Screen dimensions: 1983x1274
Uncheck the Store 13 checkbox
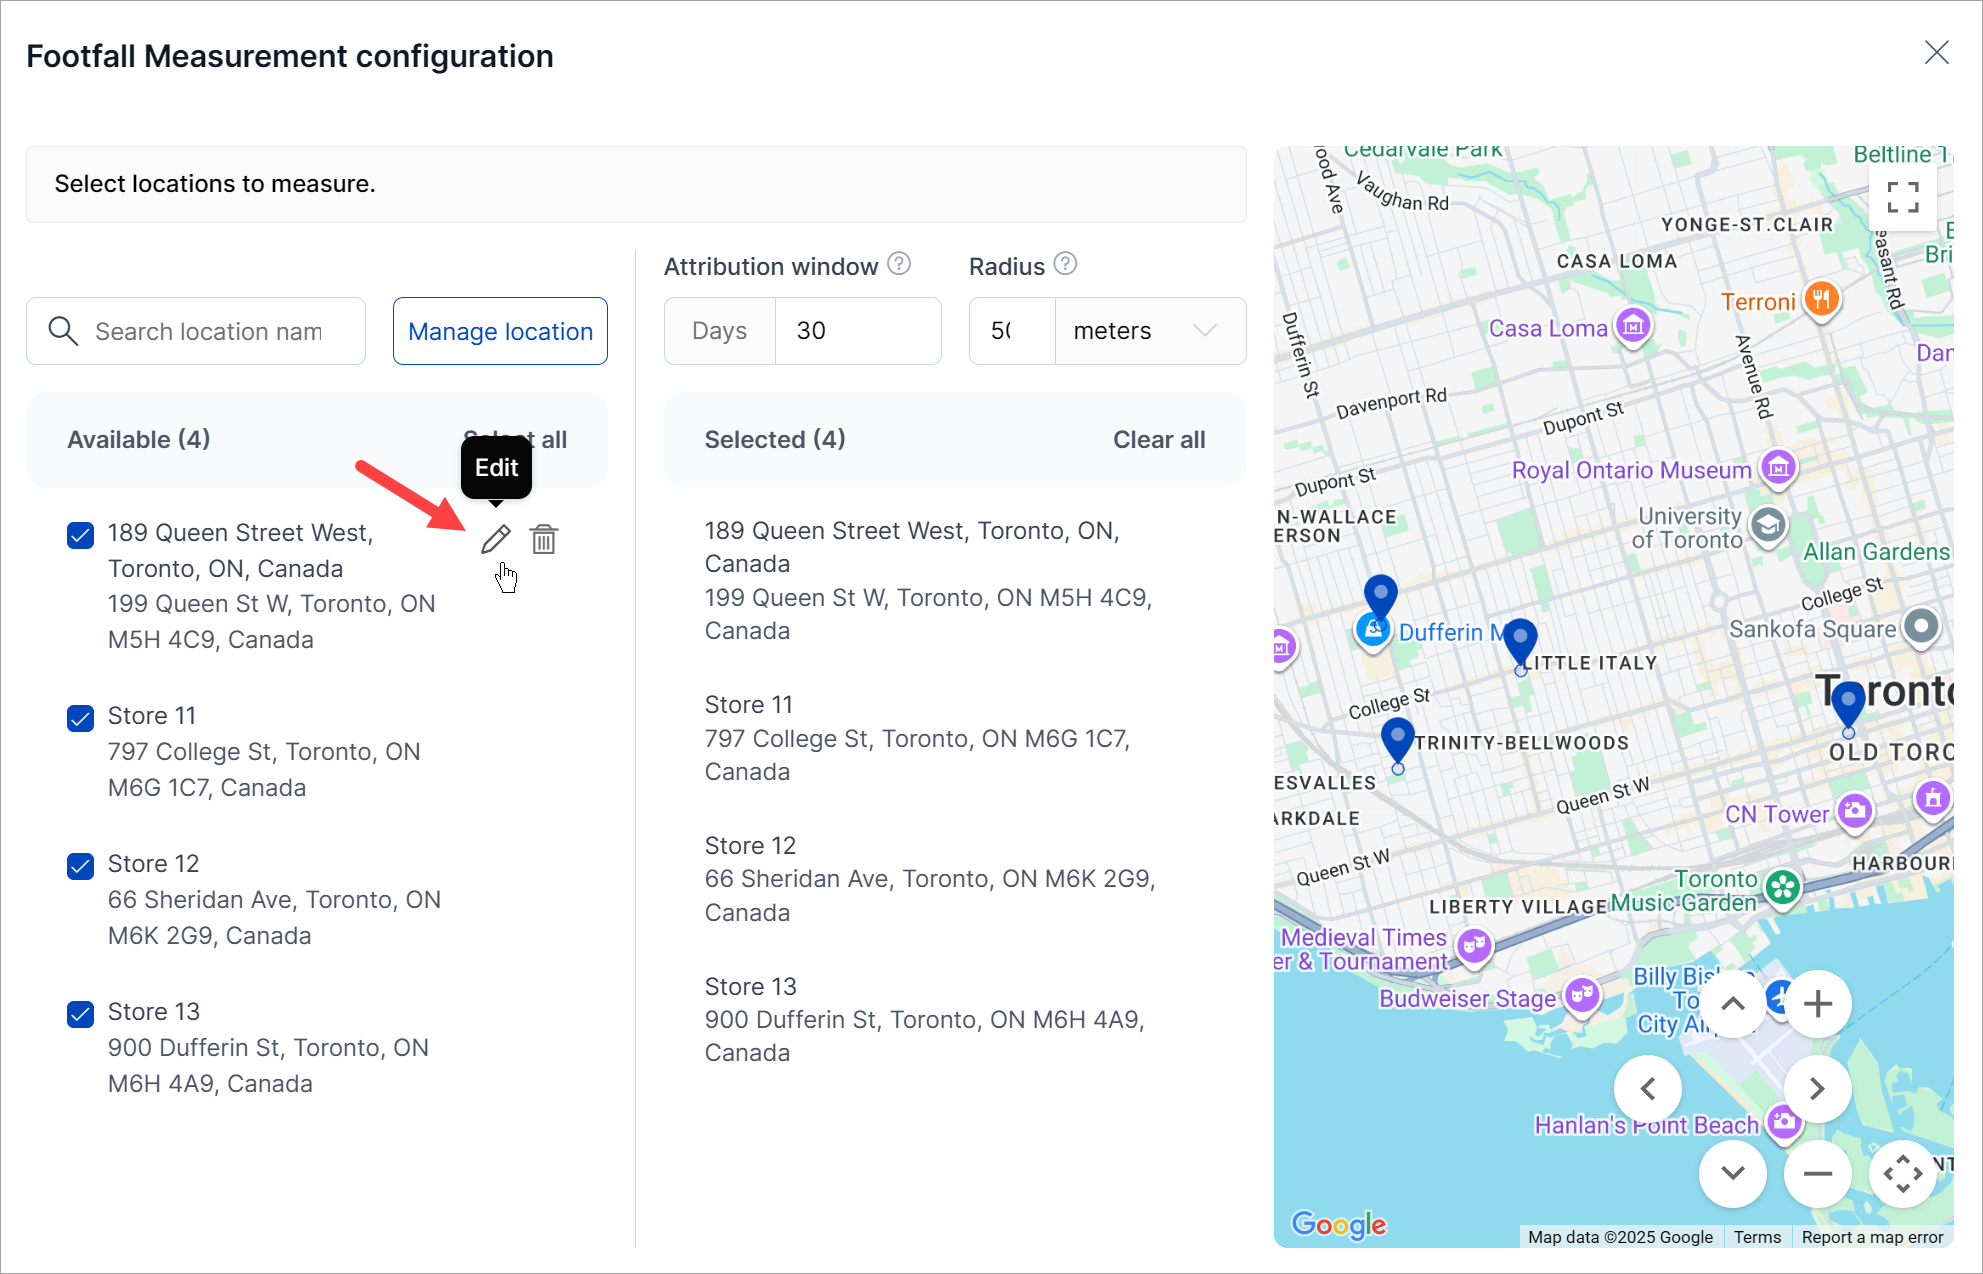80,1014
